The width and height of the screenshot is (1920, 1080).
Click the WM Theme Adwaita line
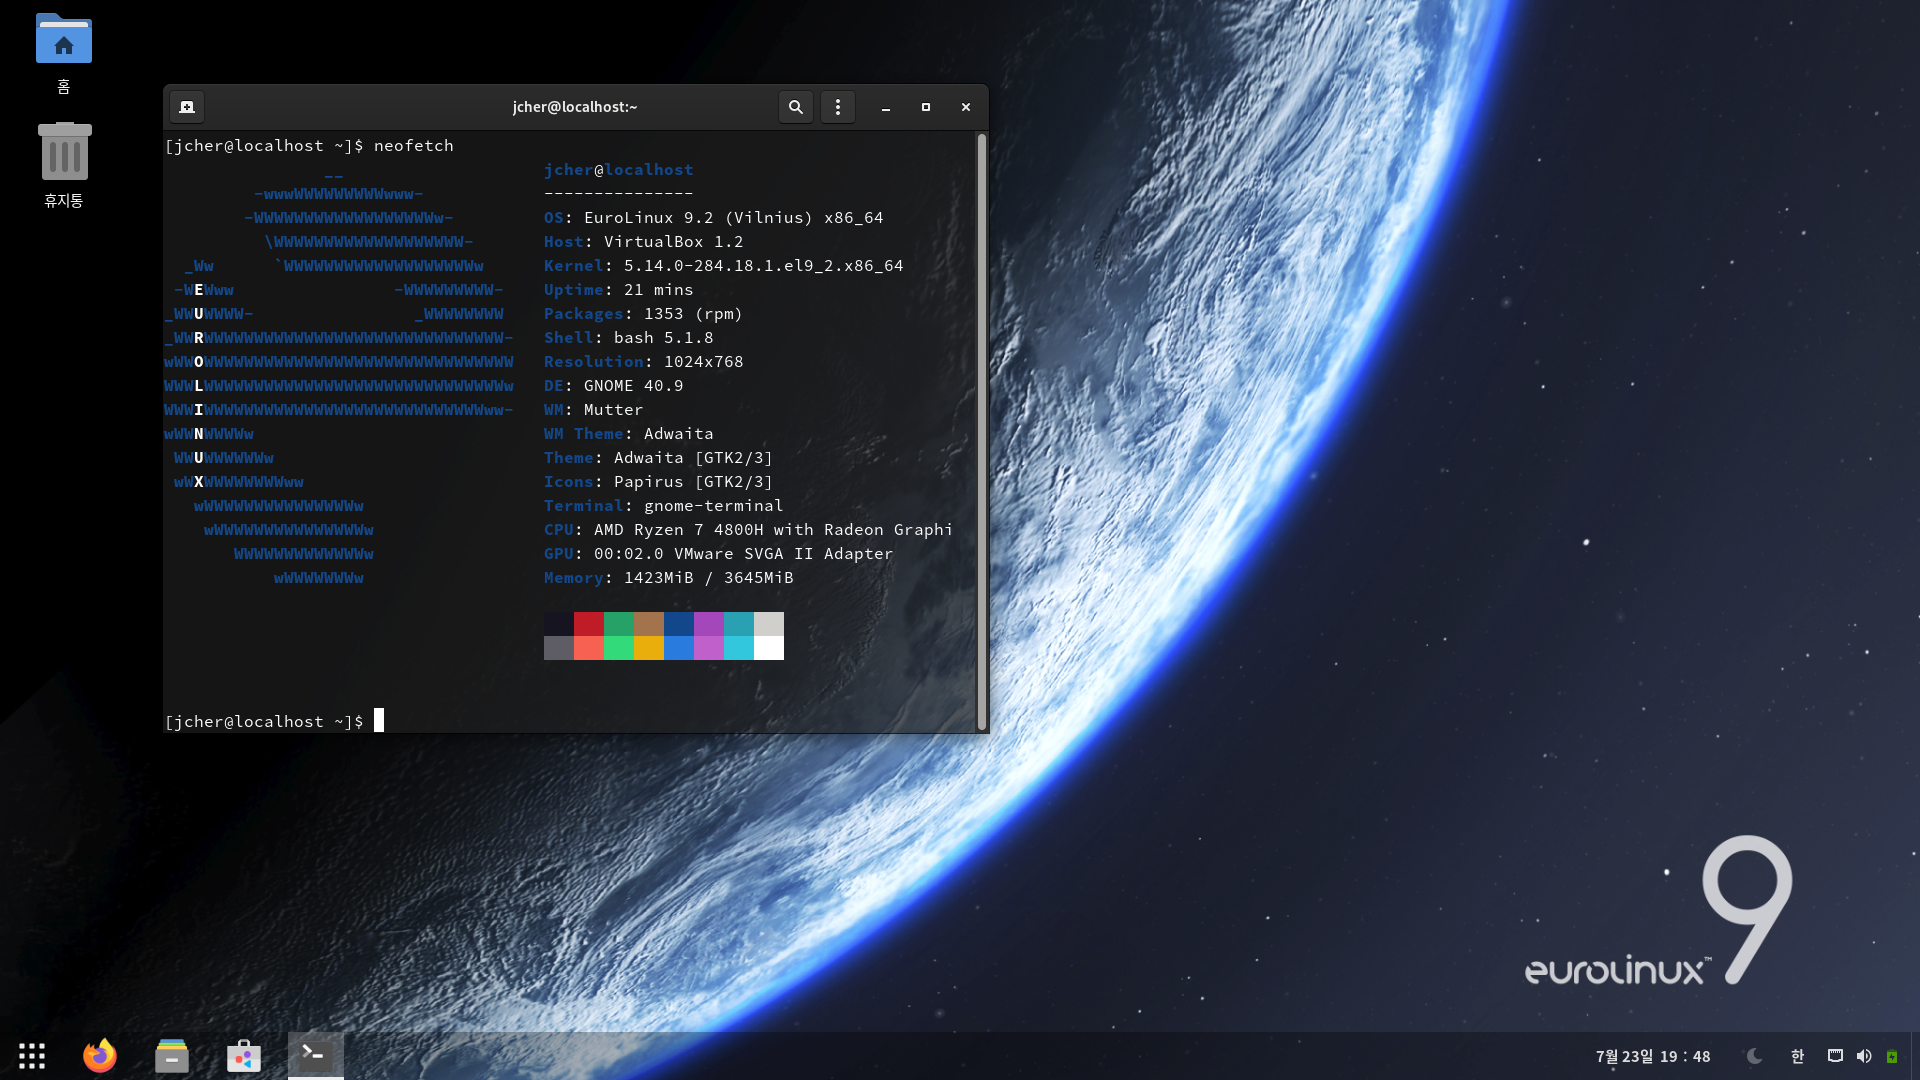(x=629, y=434)
